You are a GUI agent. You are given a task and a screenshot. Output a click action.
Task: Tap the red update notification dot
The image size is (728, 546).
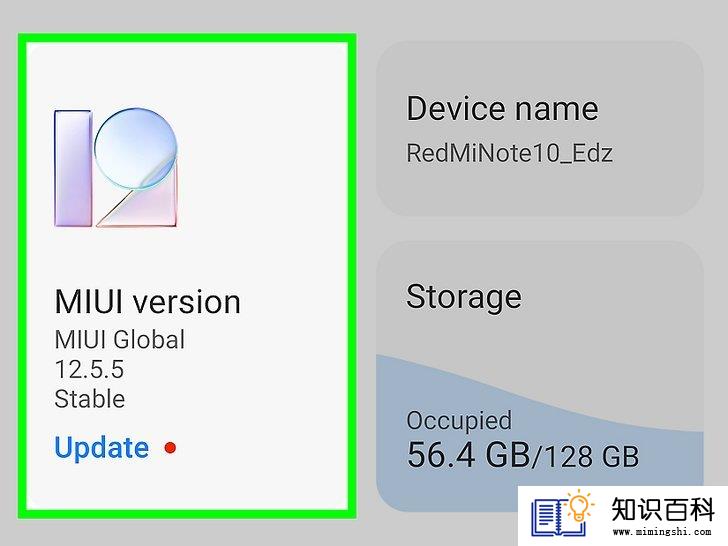click(x=170, y=448)
